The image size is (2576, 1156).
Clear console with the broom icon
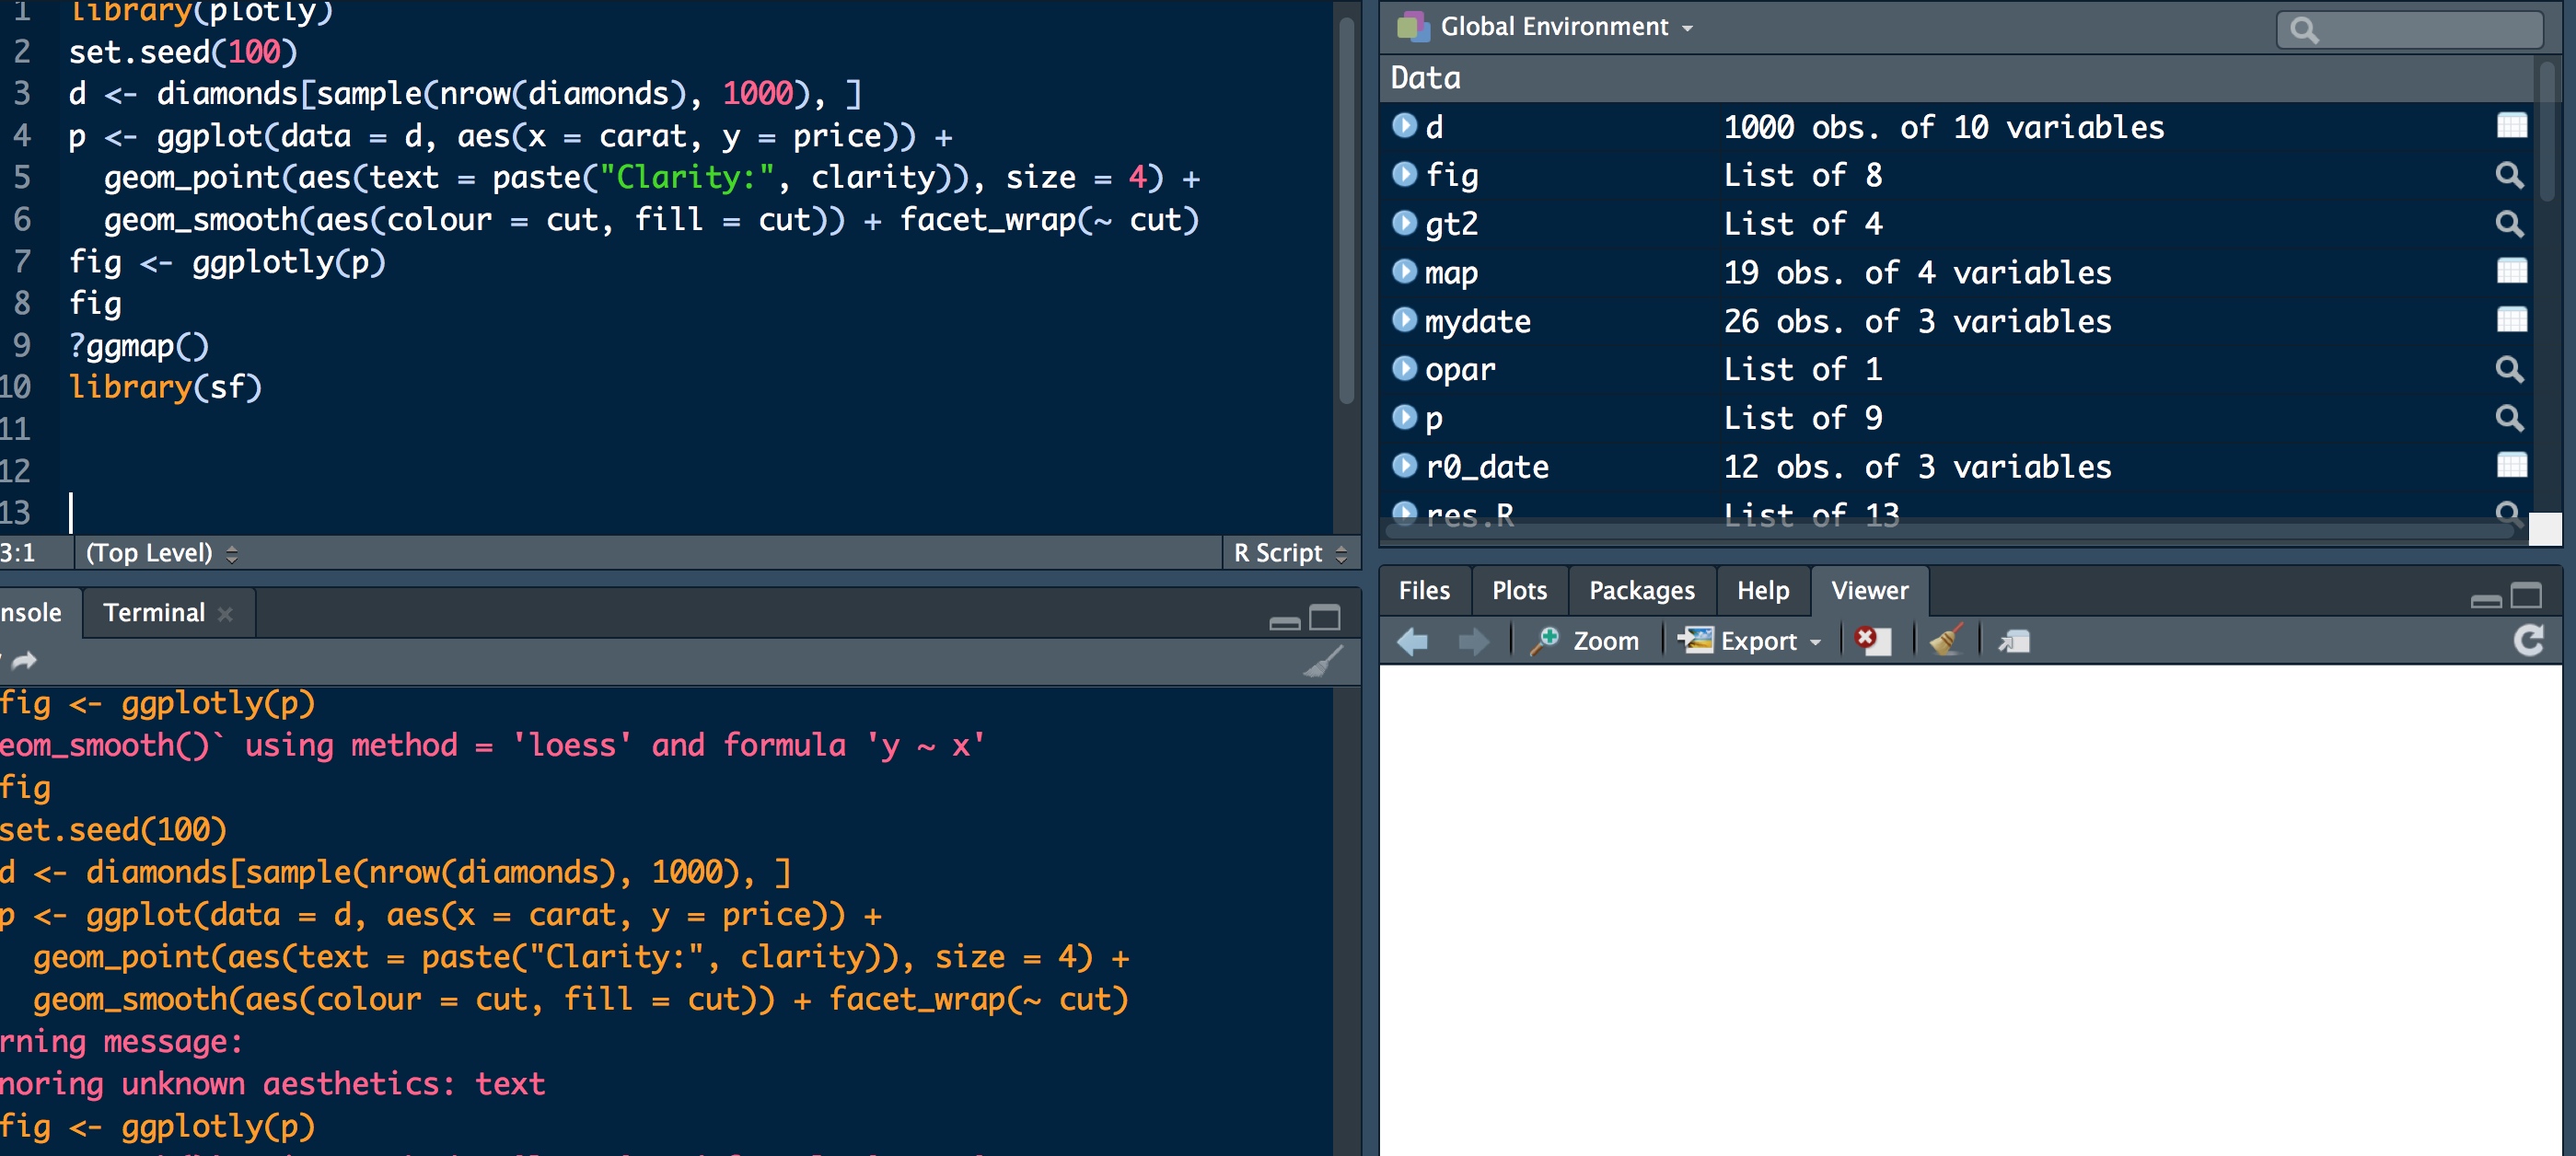[1323, 661]
